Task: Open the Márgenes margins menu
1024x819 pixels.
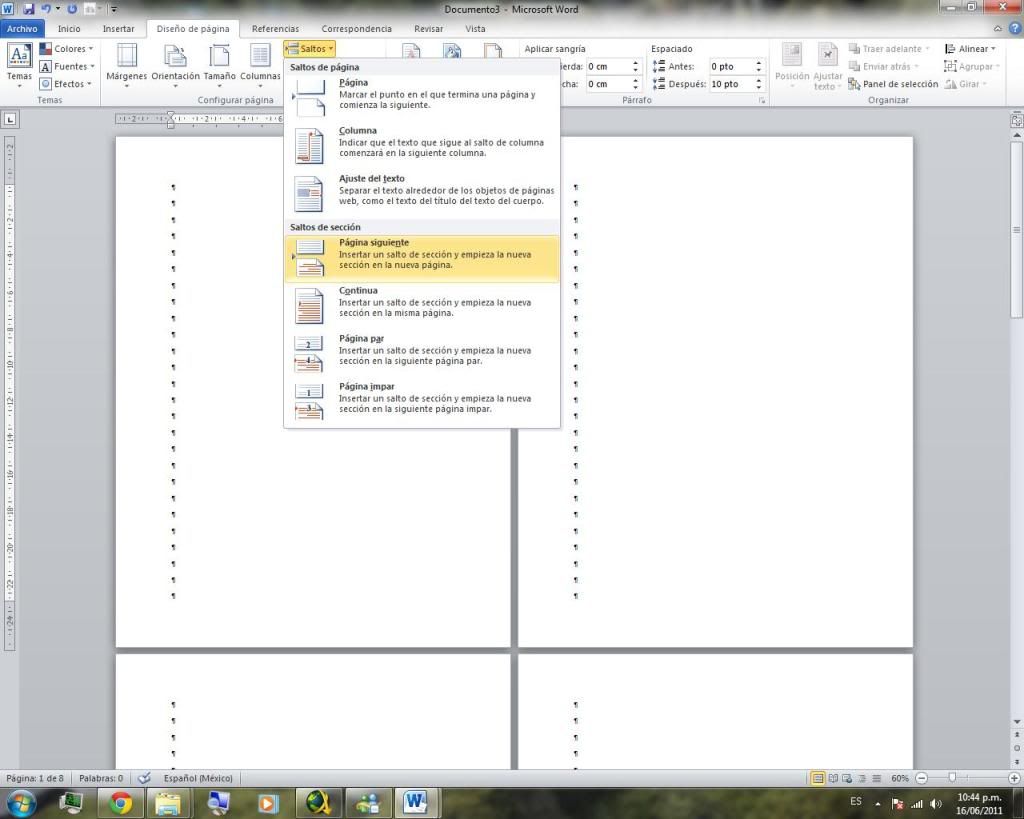Action: click(127, 65)
